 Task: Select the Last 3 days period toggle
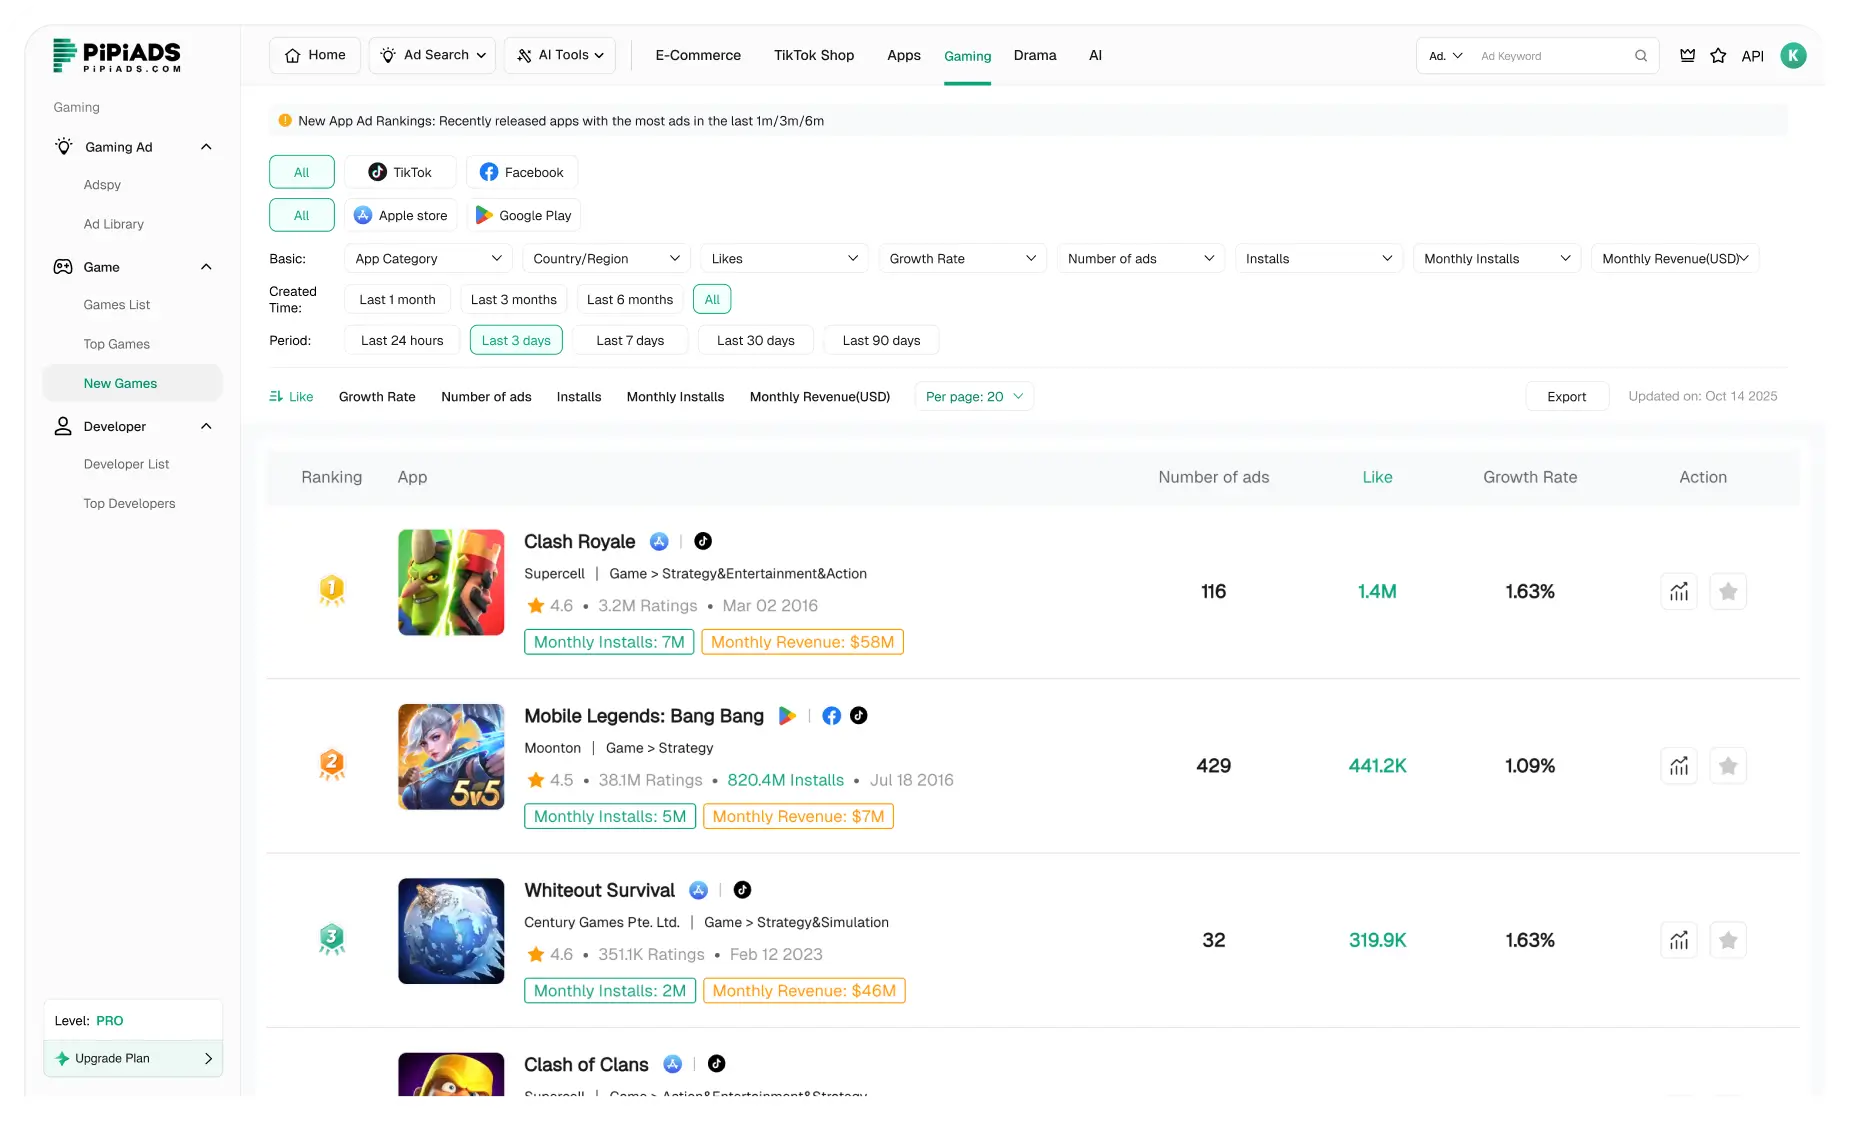[516, 340]
